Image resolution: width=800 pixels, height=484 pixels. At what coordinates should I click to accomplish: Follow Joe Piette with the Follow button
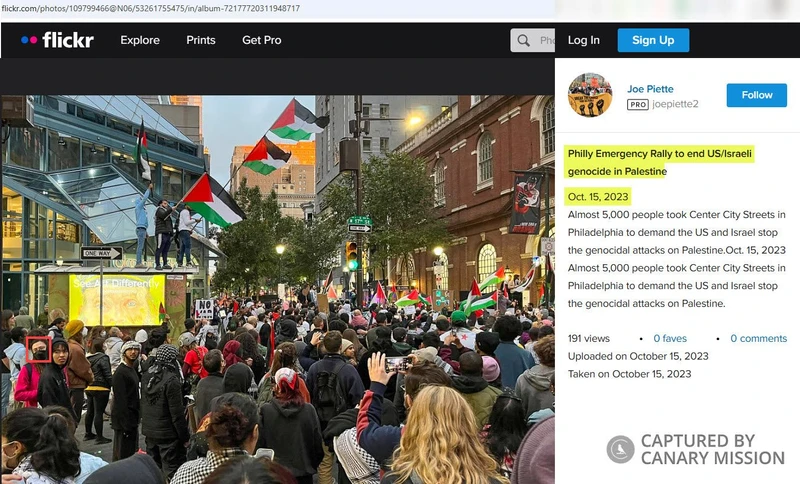point(757,95)
